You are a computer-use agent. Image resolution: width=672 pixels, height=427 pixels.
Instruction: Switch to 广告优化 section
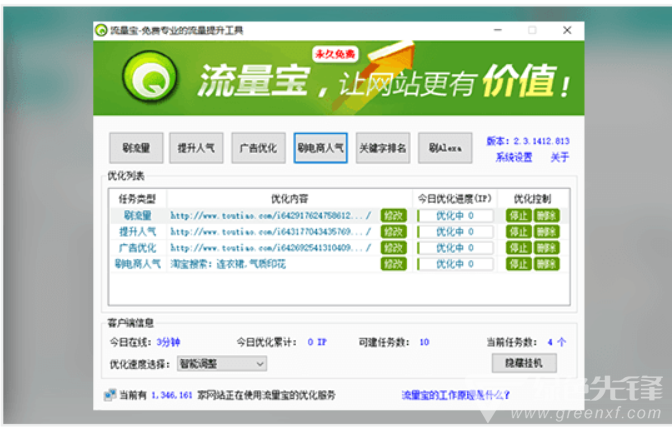[x=258, y=148]
